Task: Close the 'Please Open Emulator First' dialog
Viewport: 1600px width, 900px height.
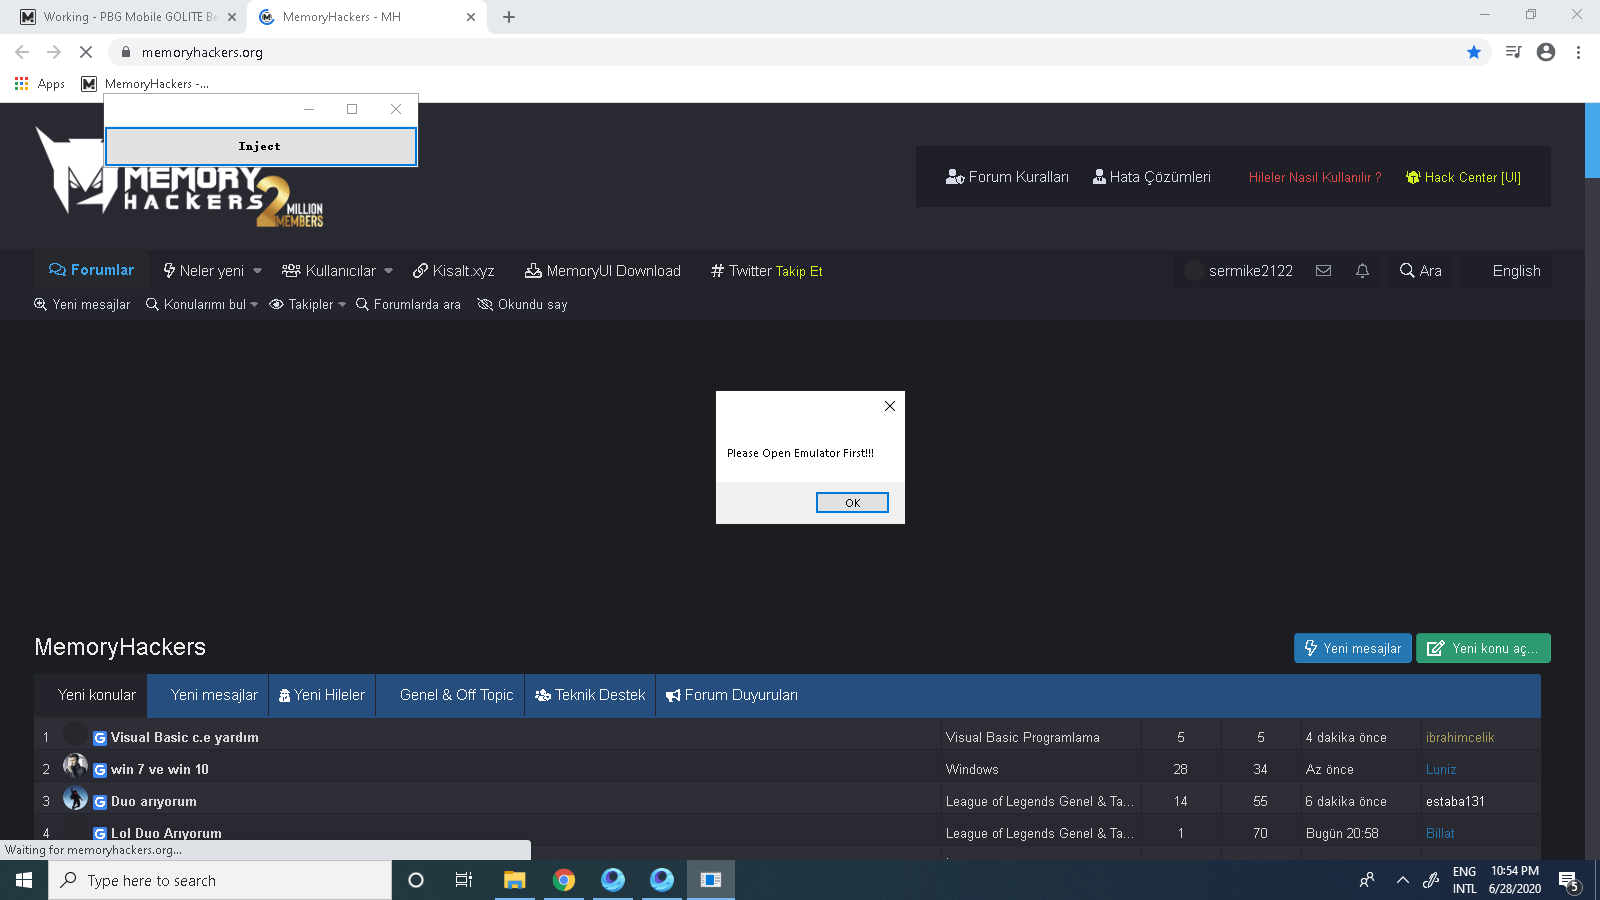Action: pyautogui.click(x=890, y=406)
